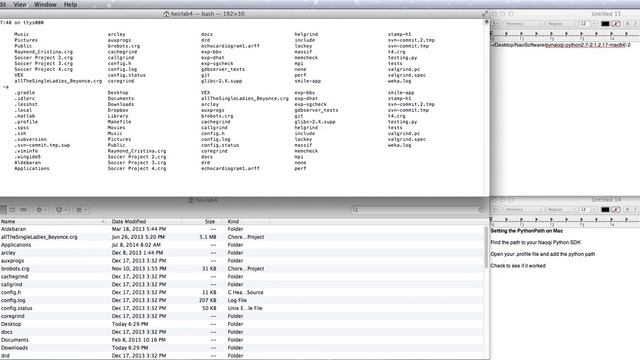Click font size field in Untitled 15
The height and width of the screenshot is (360, 640).
pyautogui.click(x=584, y=24)
